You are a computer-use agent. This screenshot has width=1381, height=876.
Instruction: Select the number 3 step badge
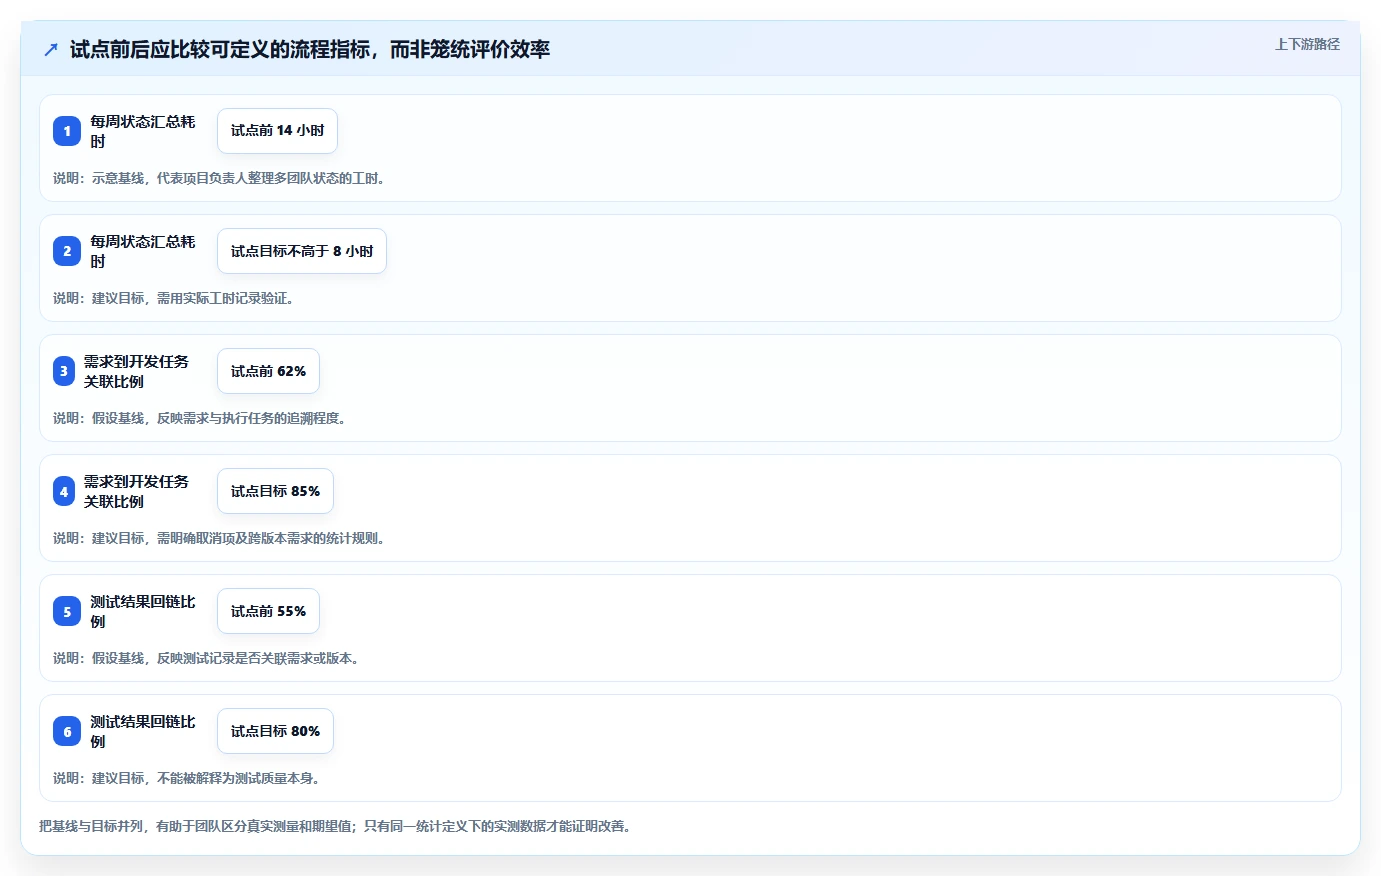[x=64, y=371]
